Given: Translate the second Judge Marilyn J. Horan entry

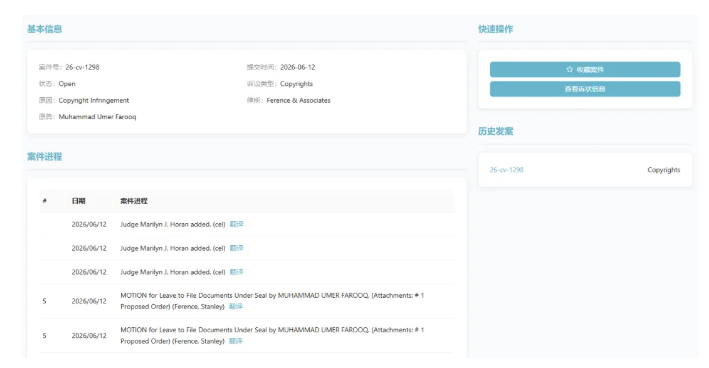Looking at the screenshot, I should (236, 248).
